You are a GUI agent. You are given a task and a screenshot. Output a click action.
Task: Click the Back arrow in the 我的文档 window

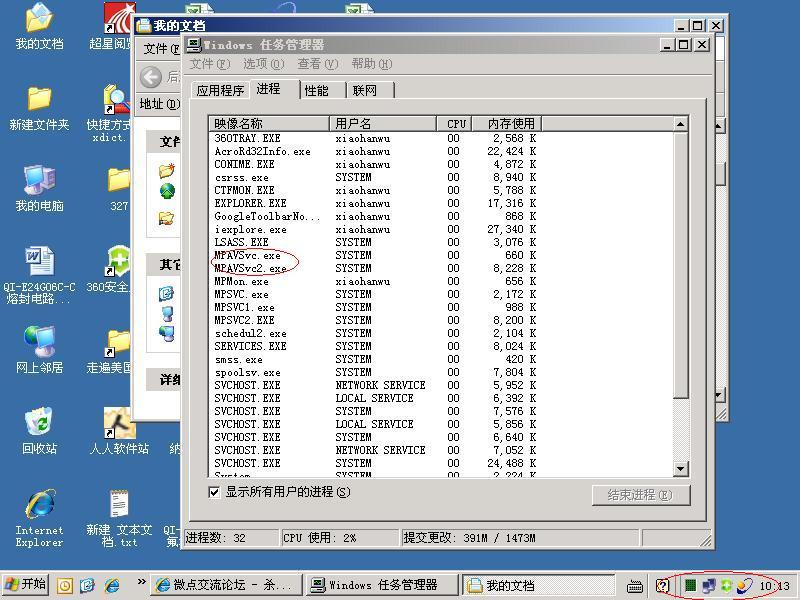pos(151,77)
